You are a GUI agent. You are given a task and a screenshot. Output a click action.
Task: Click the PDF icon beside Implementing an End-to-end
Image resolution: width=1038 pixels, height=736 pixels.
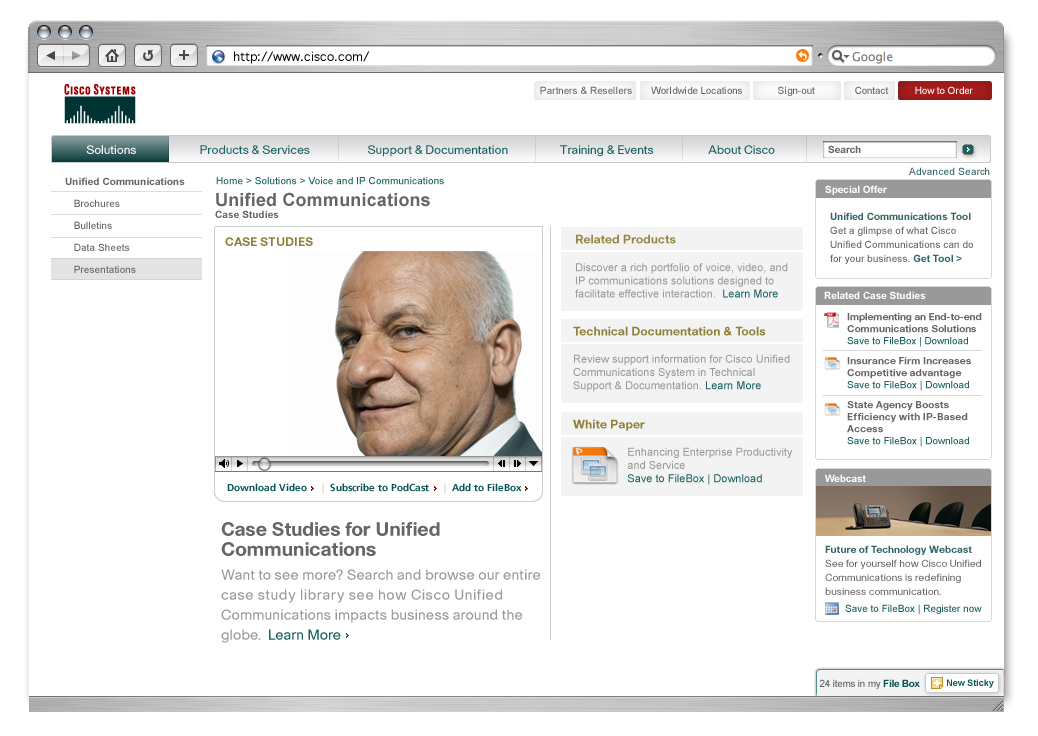tap(831, 320)
